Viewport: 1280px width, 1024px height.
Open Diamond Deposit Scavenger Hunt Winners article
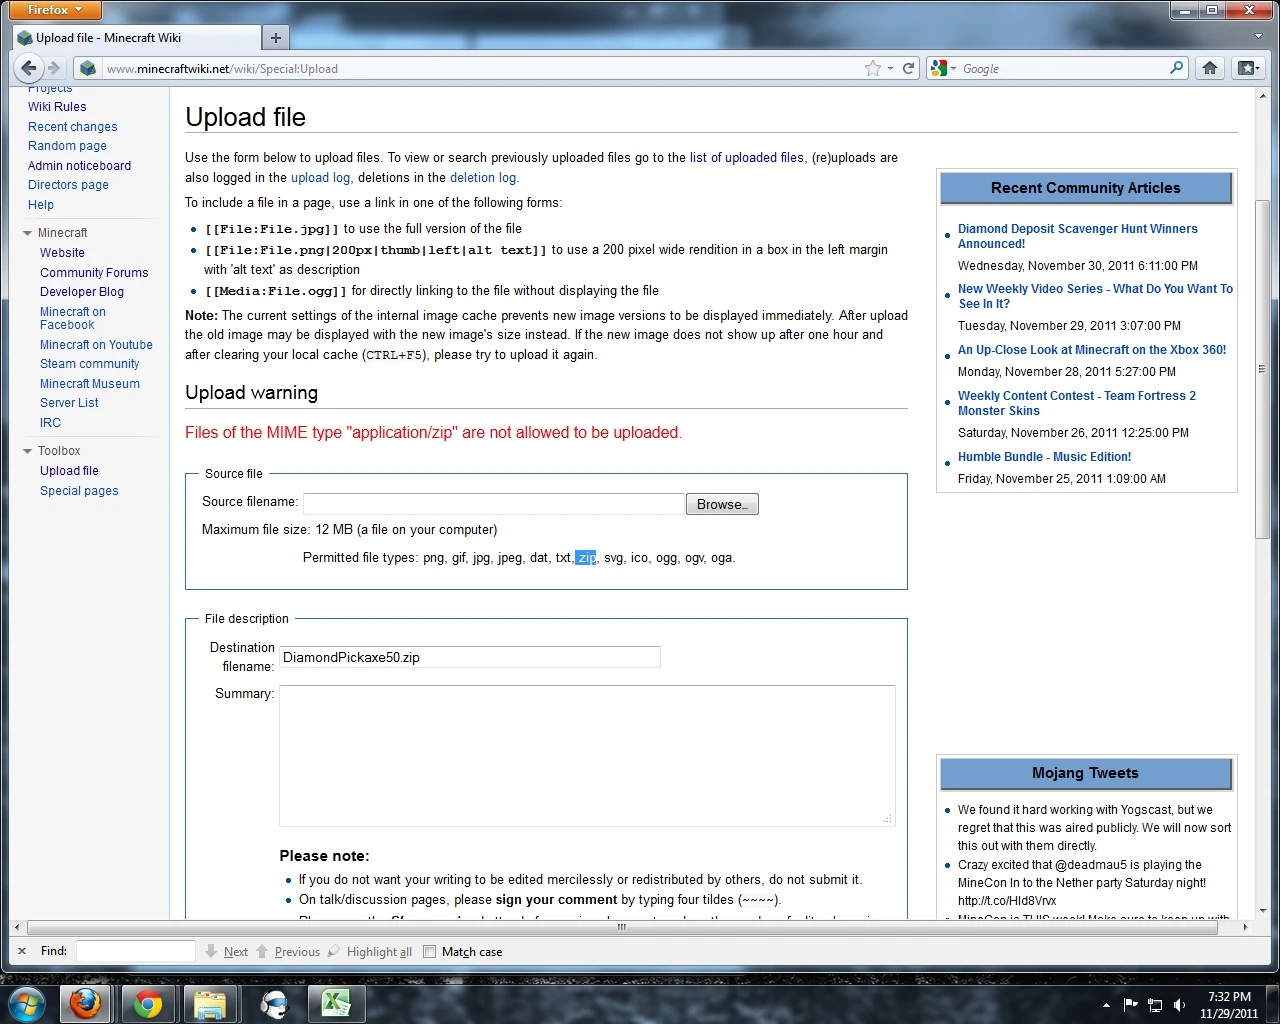tap(1078, 236)
